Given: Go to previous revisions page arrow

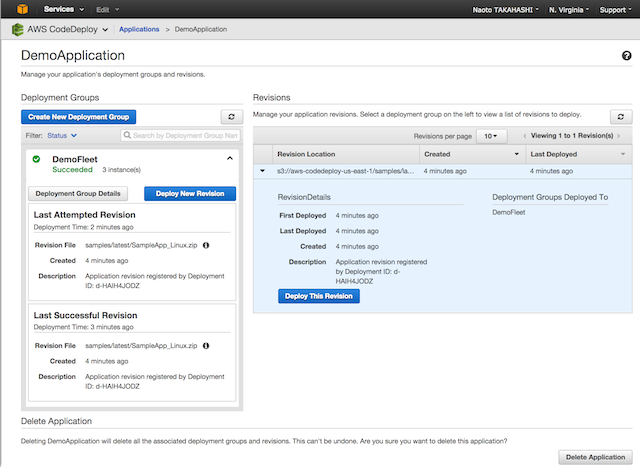Looking at the screenshot, I should coord(524,136).
